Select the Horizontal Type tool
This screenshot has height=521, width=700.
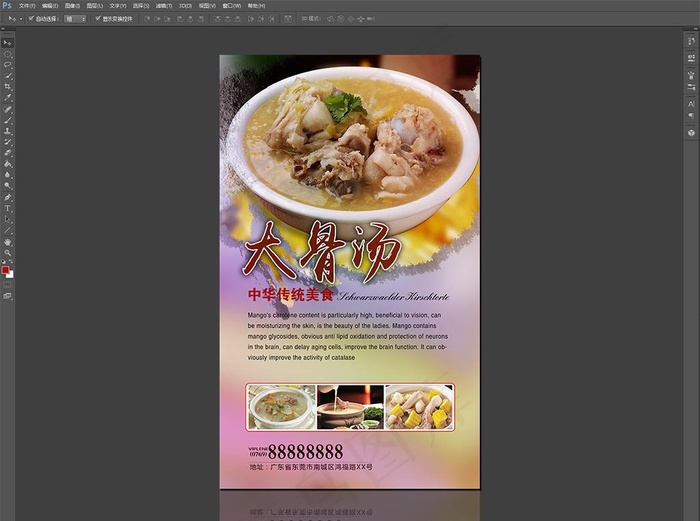point(8,208)
